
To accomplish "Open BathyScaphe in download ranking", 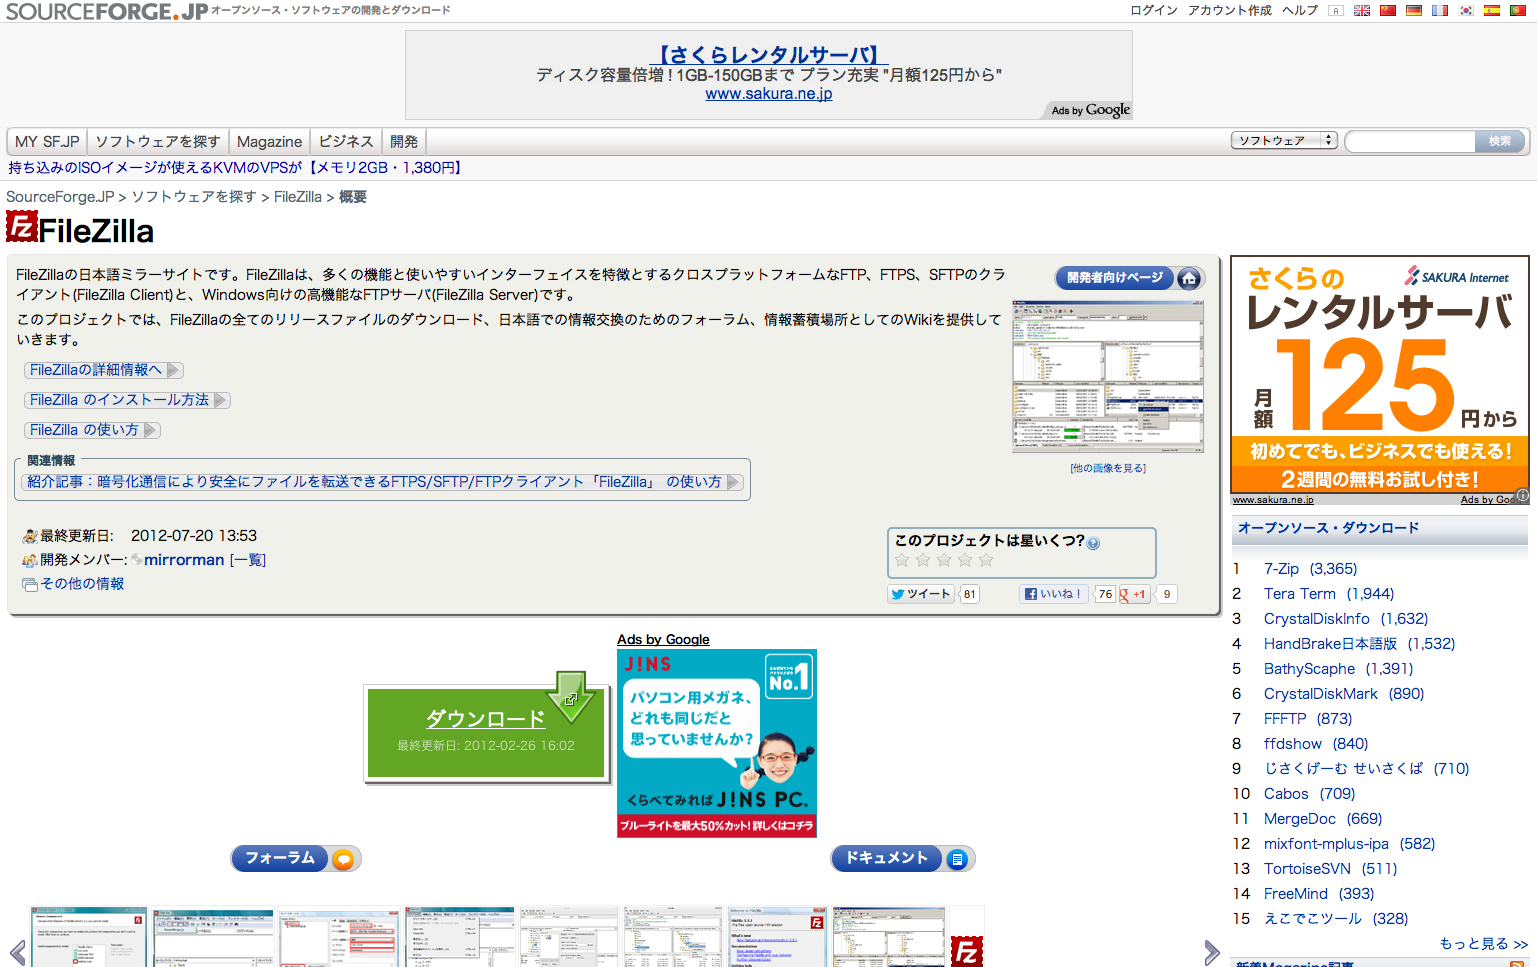I will coord(1310,669).
